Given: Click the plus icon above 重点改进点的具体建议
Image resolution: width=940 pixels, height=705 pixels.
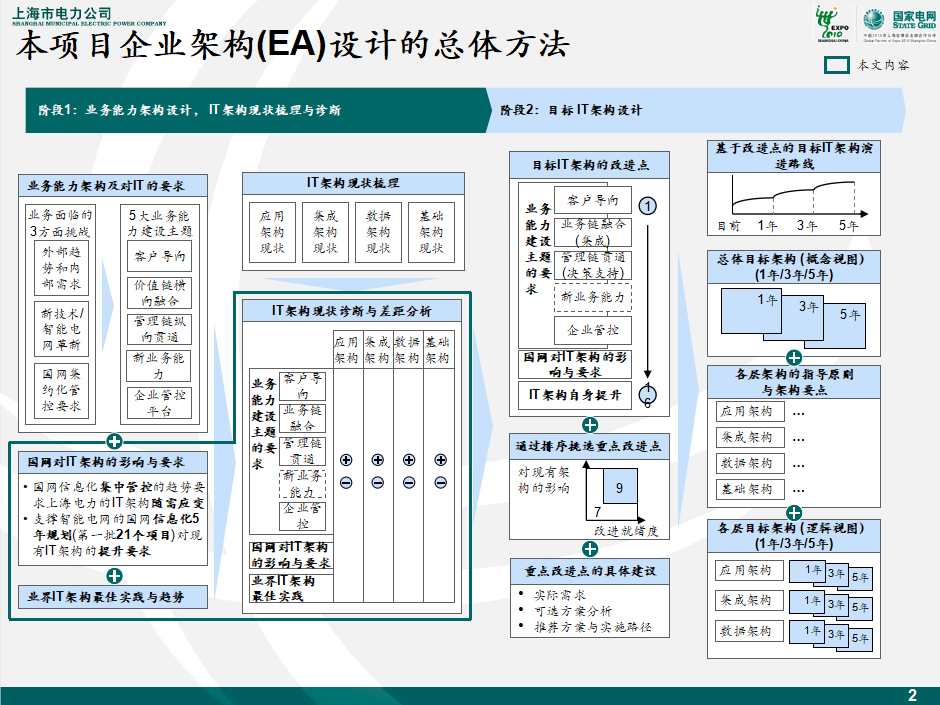Looking at the screenshot, I should (x=590, y=549).
